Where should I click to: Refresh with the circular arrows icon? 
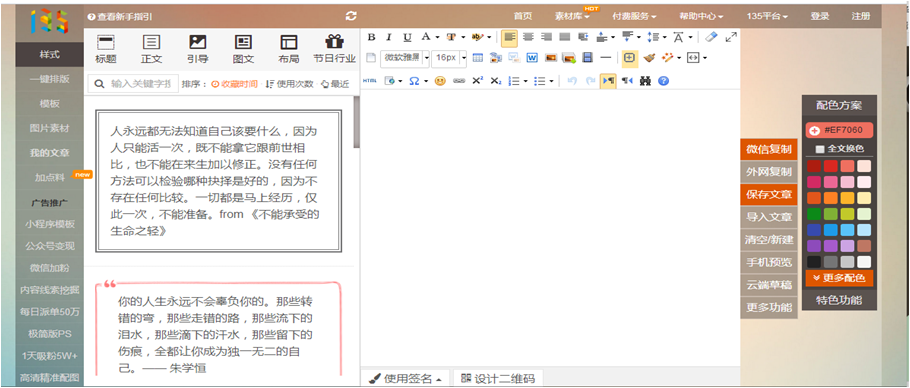(351, 16)
